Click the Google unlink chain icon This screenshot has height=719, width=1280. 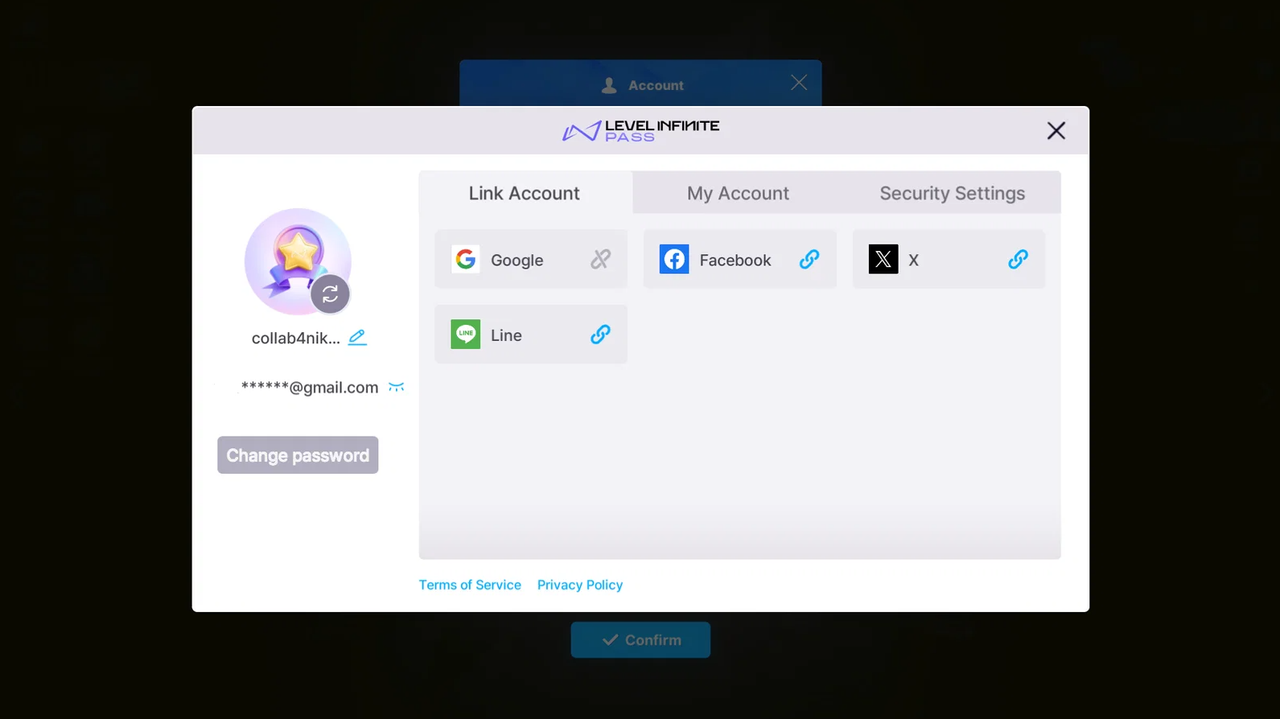[600, 260]
